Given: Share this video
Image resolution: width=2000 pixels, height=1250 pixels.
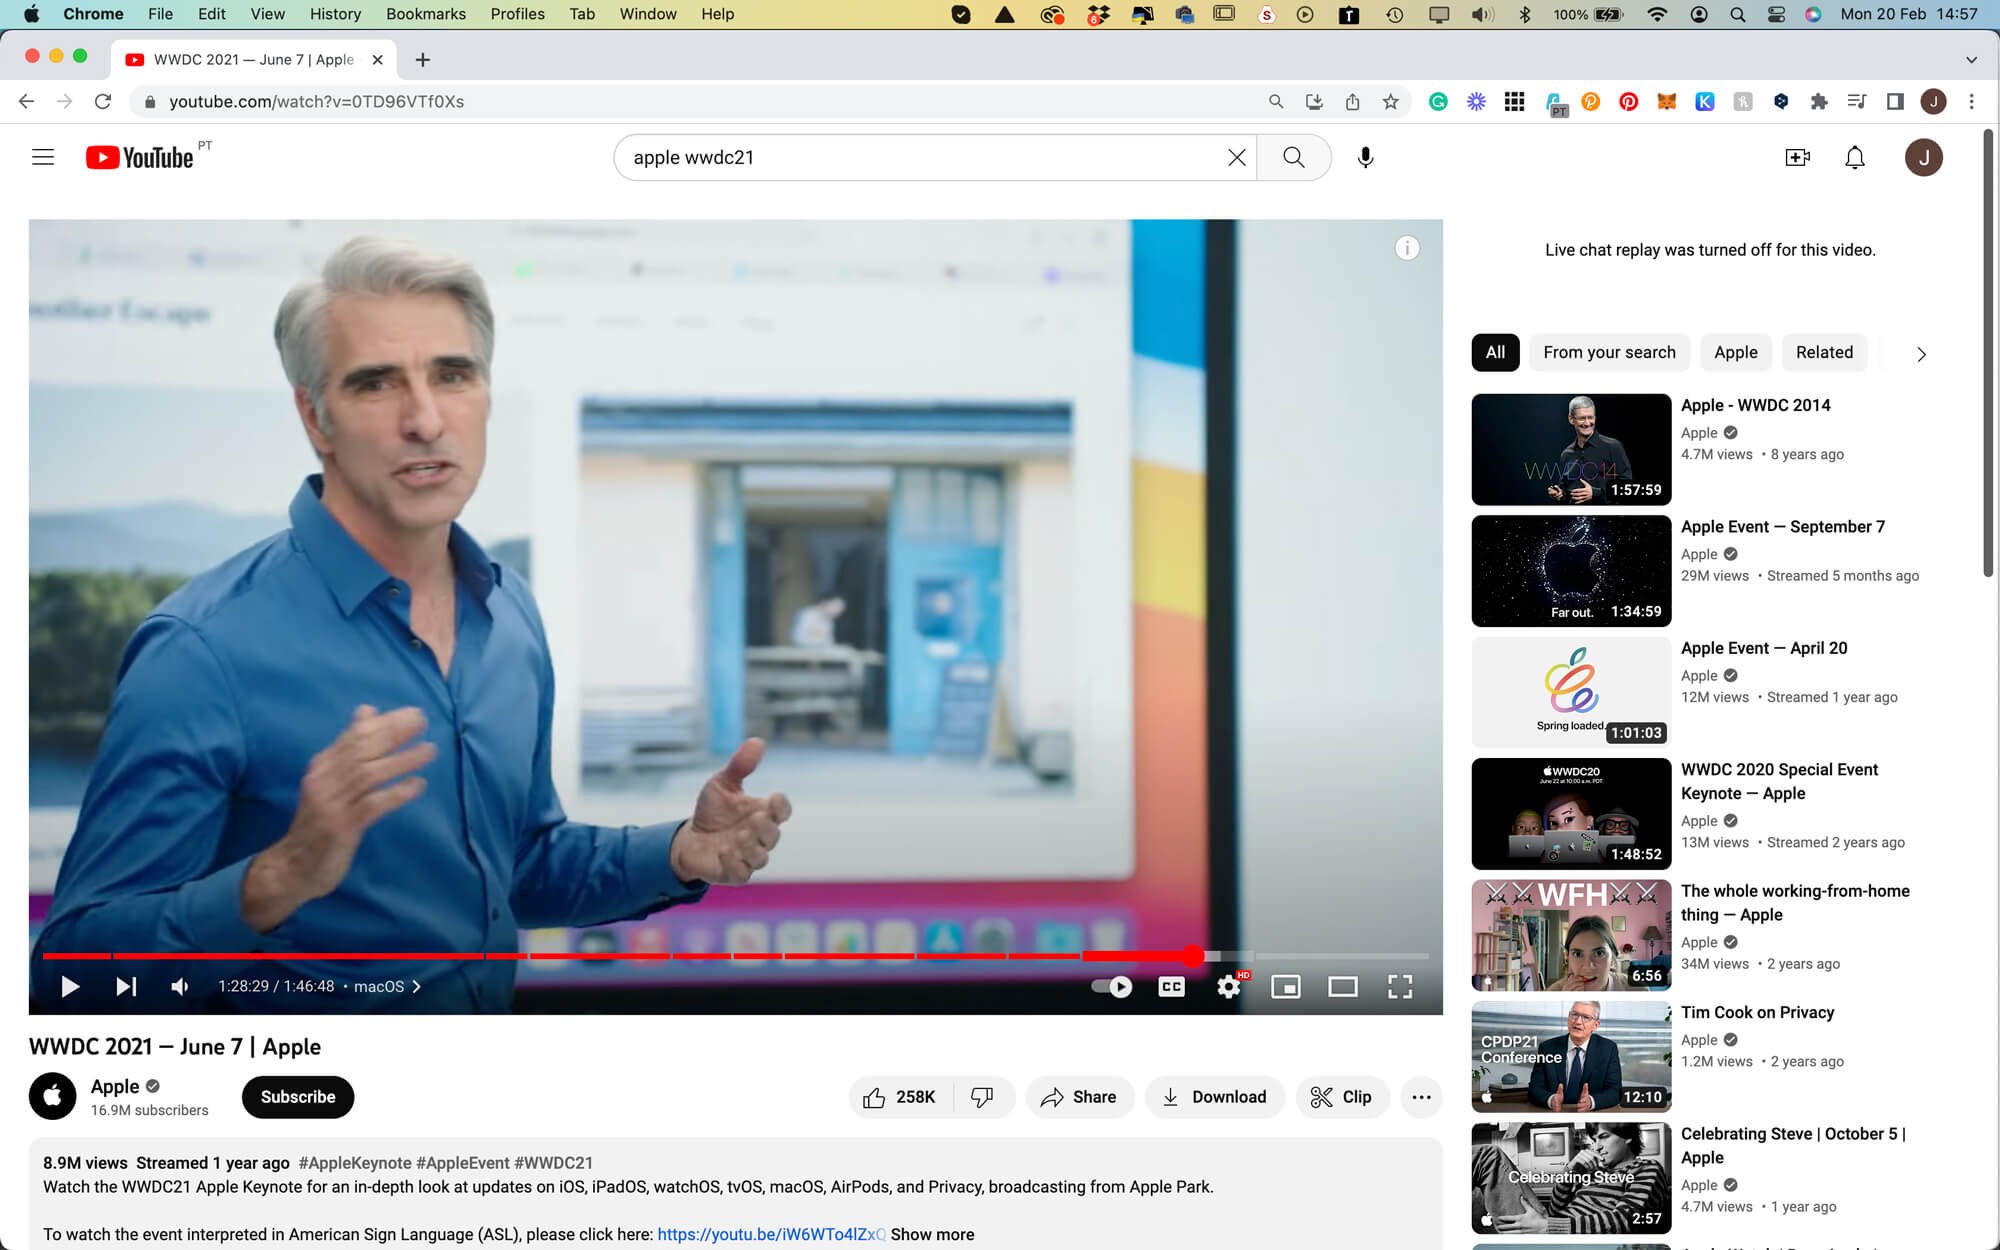Looking at the screenshot, I should 1079,1097.
